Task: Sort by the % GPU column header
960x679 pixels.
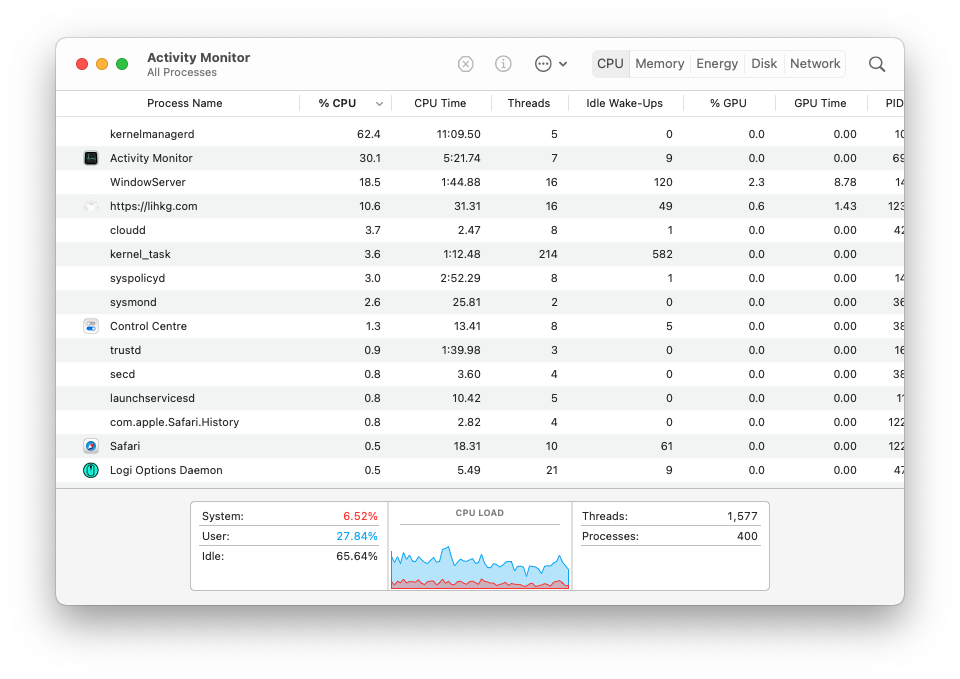Action: coord(728,103)
